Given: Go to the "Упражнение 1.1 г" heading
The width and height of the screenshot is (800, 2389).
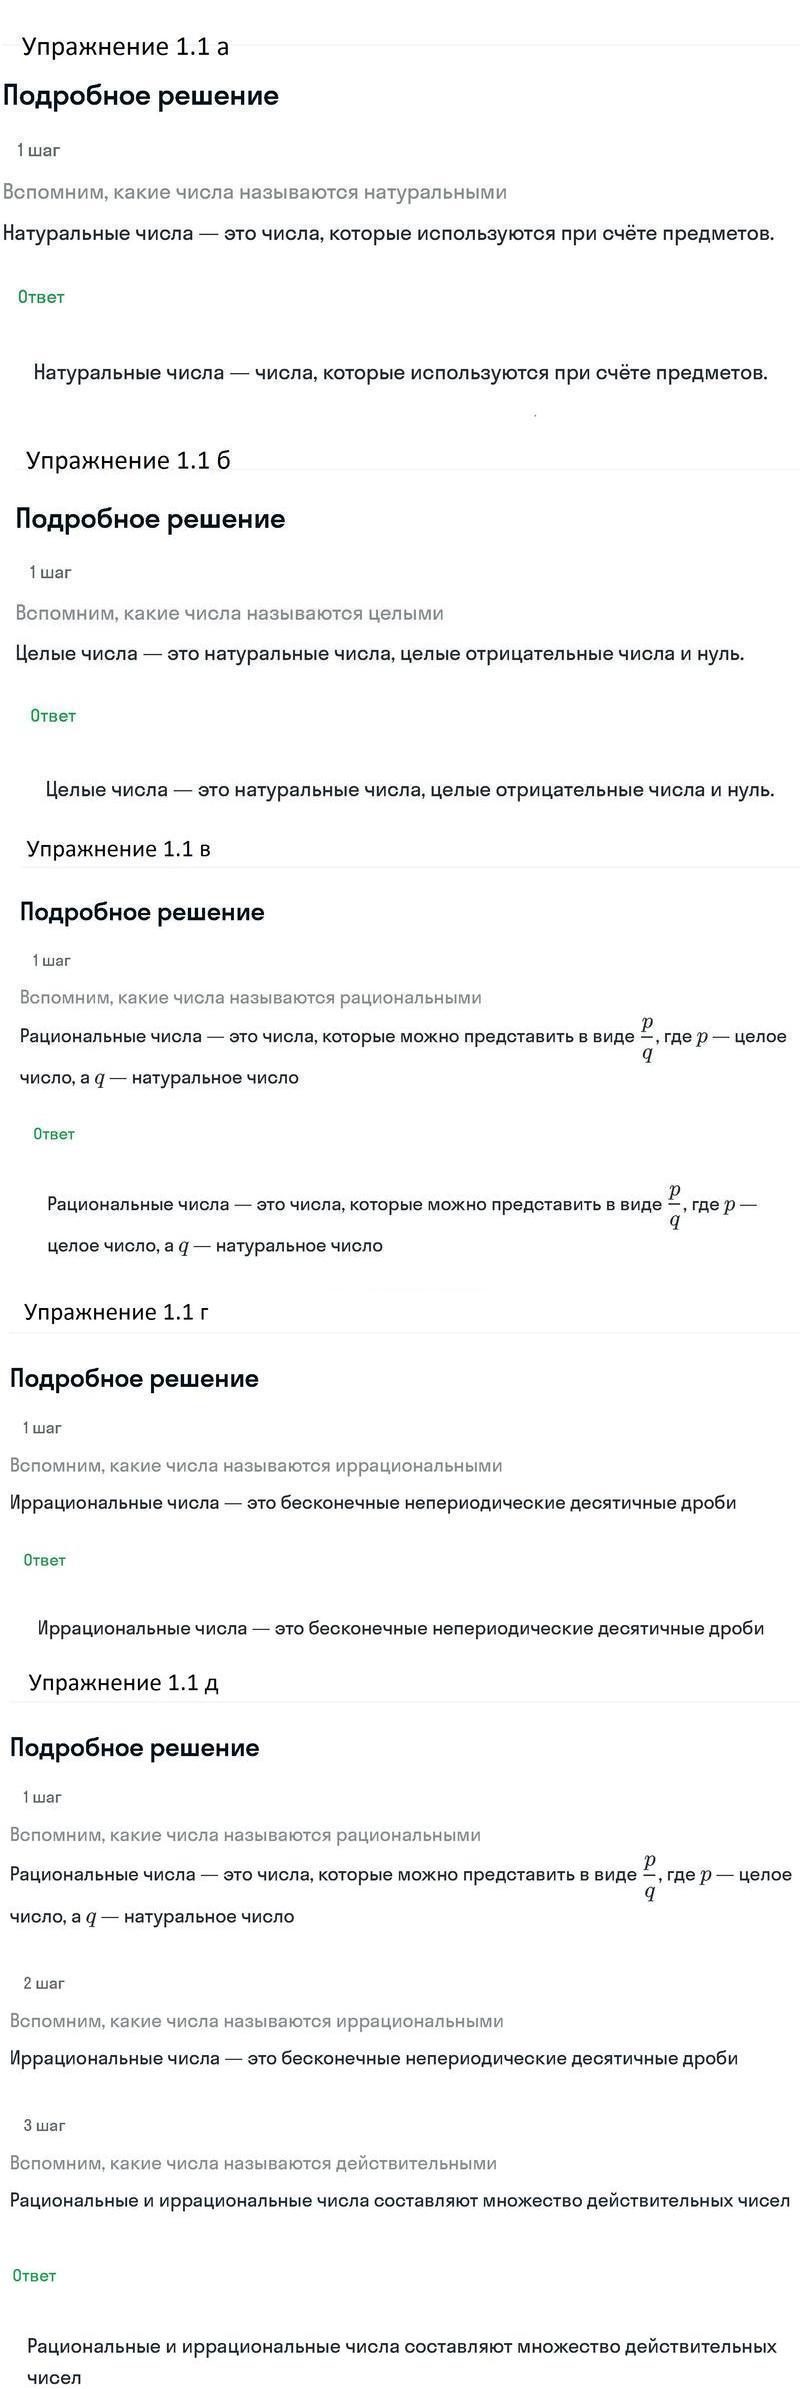Looking at the screenshot, I should pyautogui.click(x=116, y=1311).
